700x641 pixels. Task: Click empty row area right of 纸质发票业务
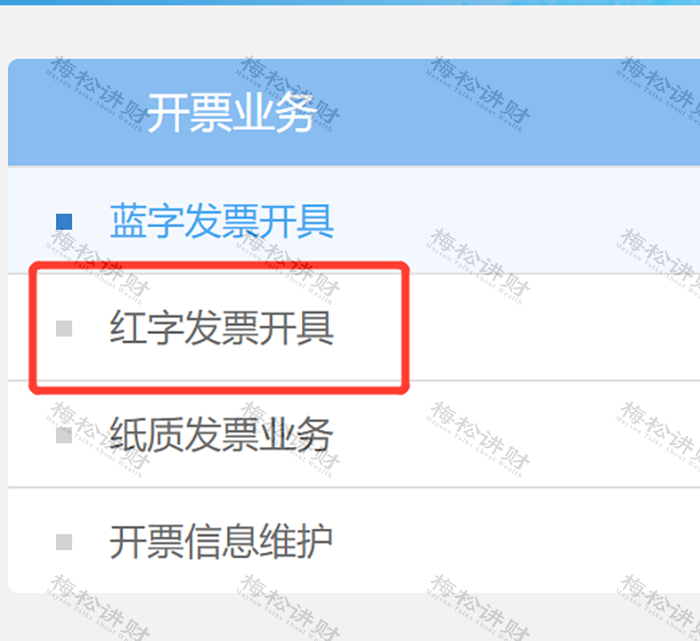click(x=513, y=434)
